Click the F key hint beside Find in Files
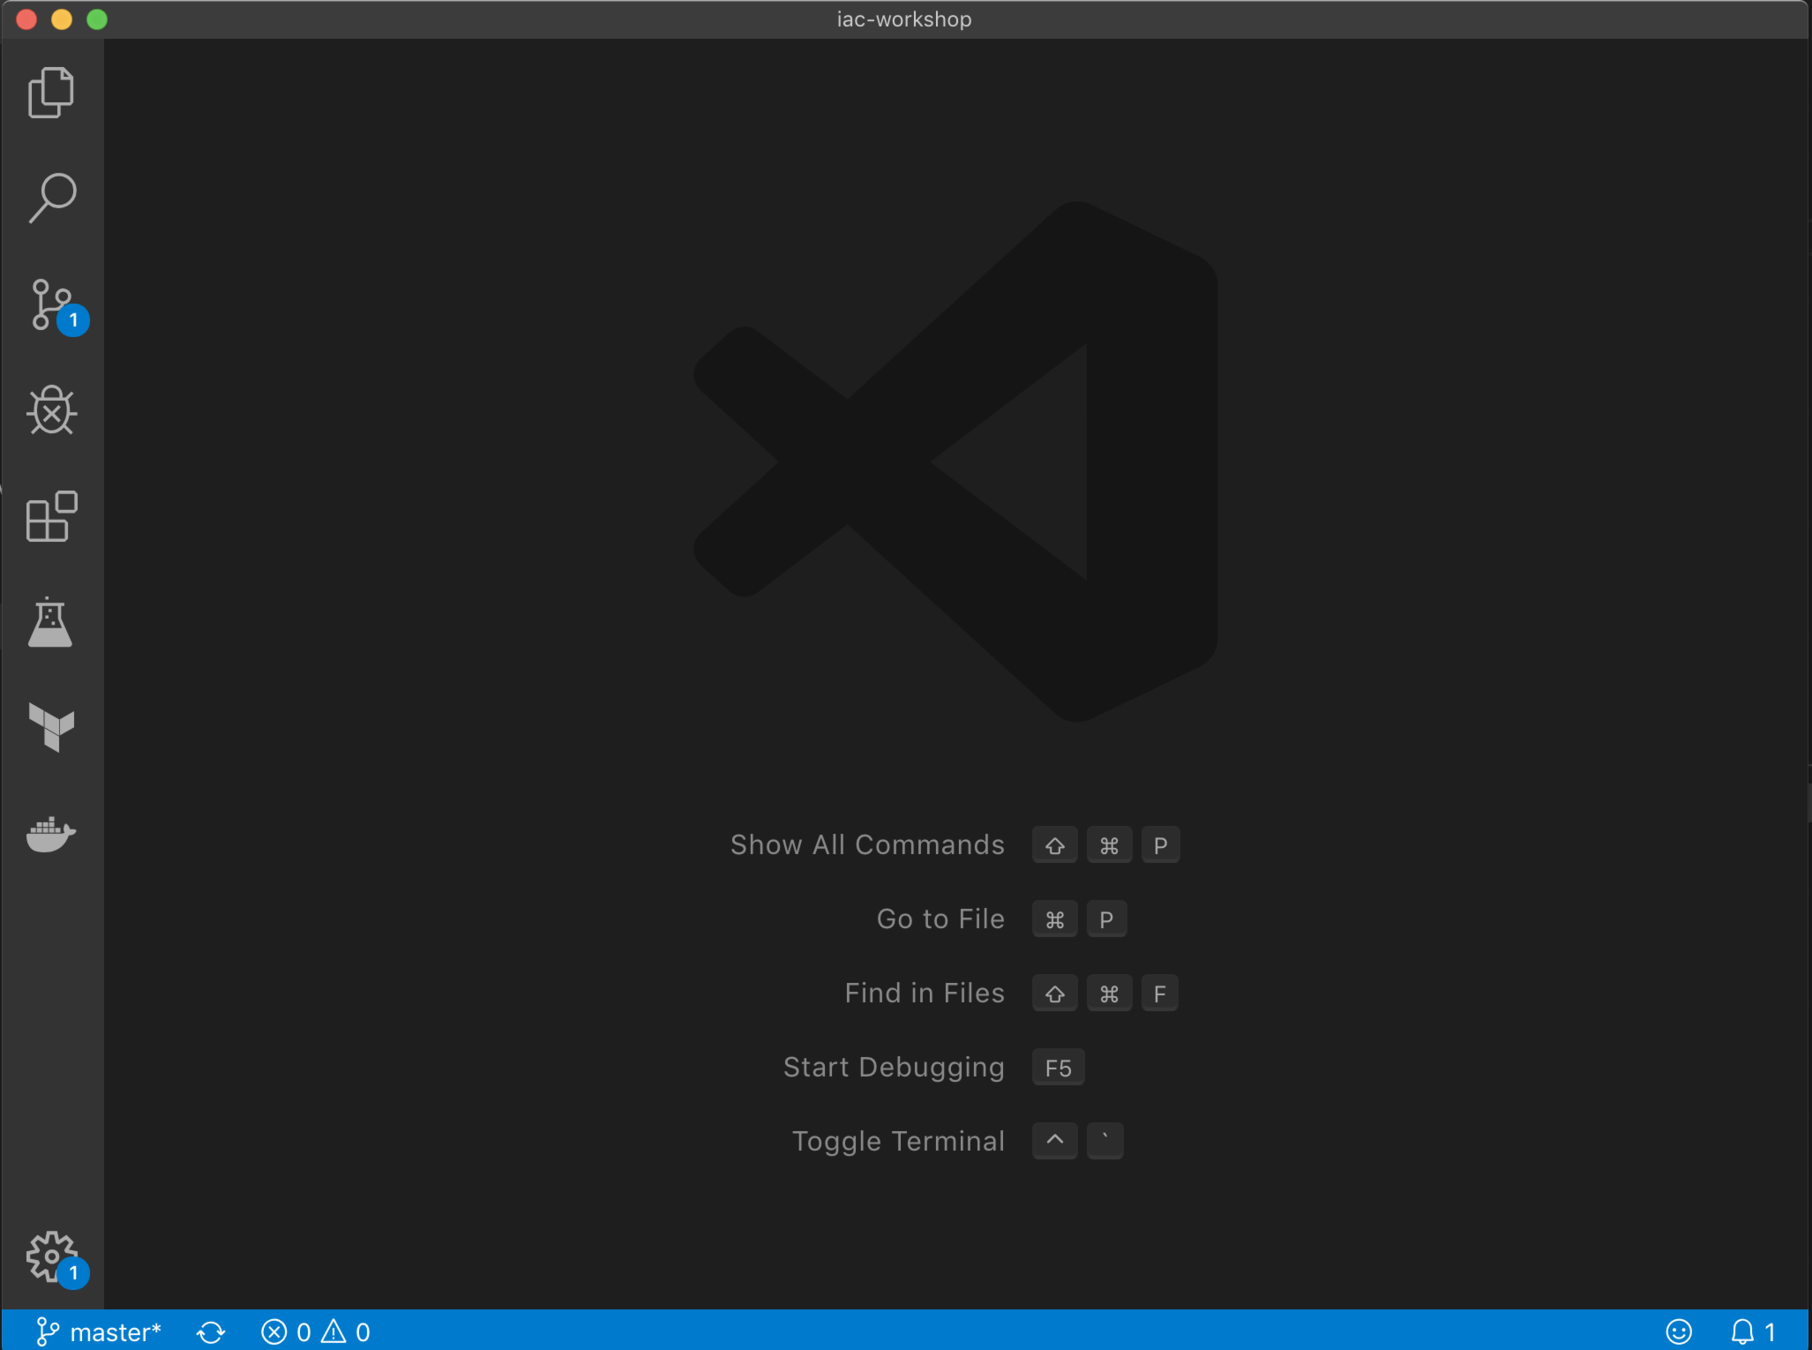The width and height of the screenshot is (1812, 1350). [1159, 994]
